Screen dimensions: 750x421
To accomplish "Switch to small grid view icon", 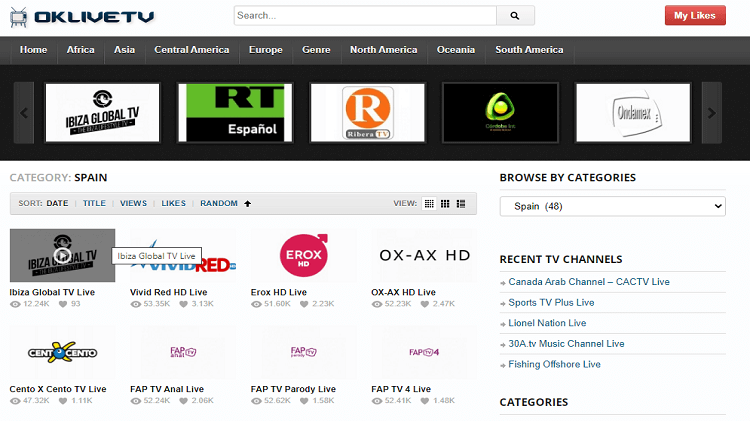I will point(429,203).
